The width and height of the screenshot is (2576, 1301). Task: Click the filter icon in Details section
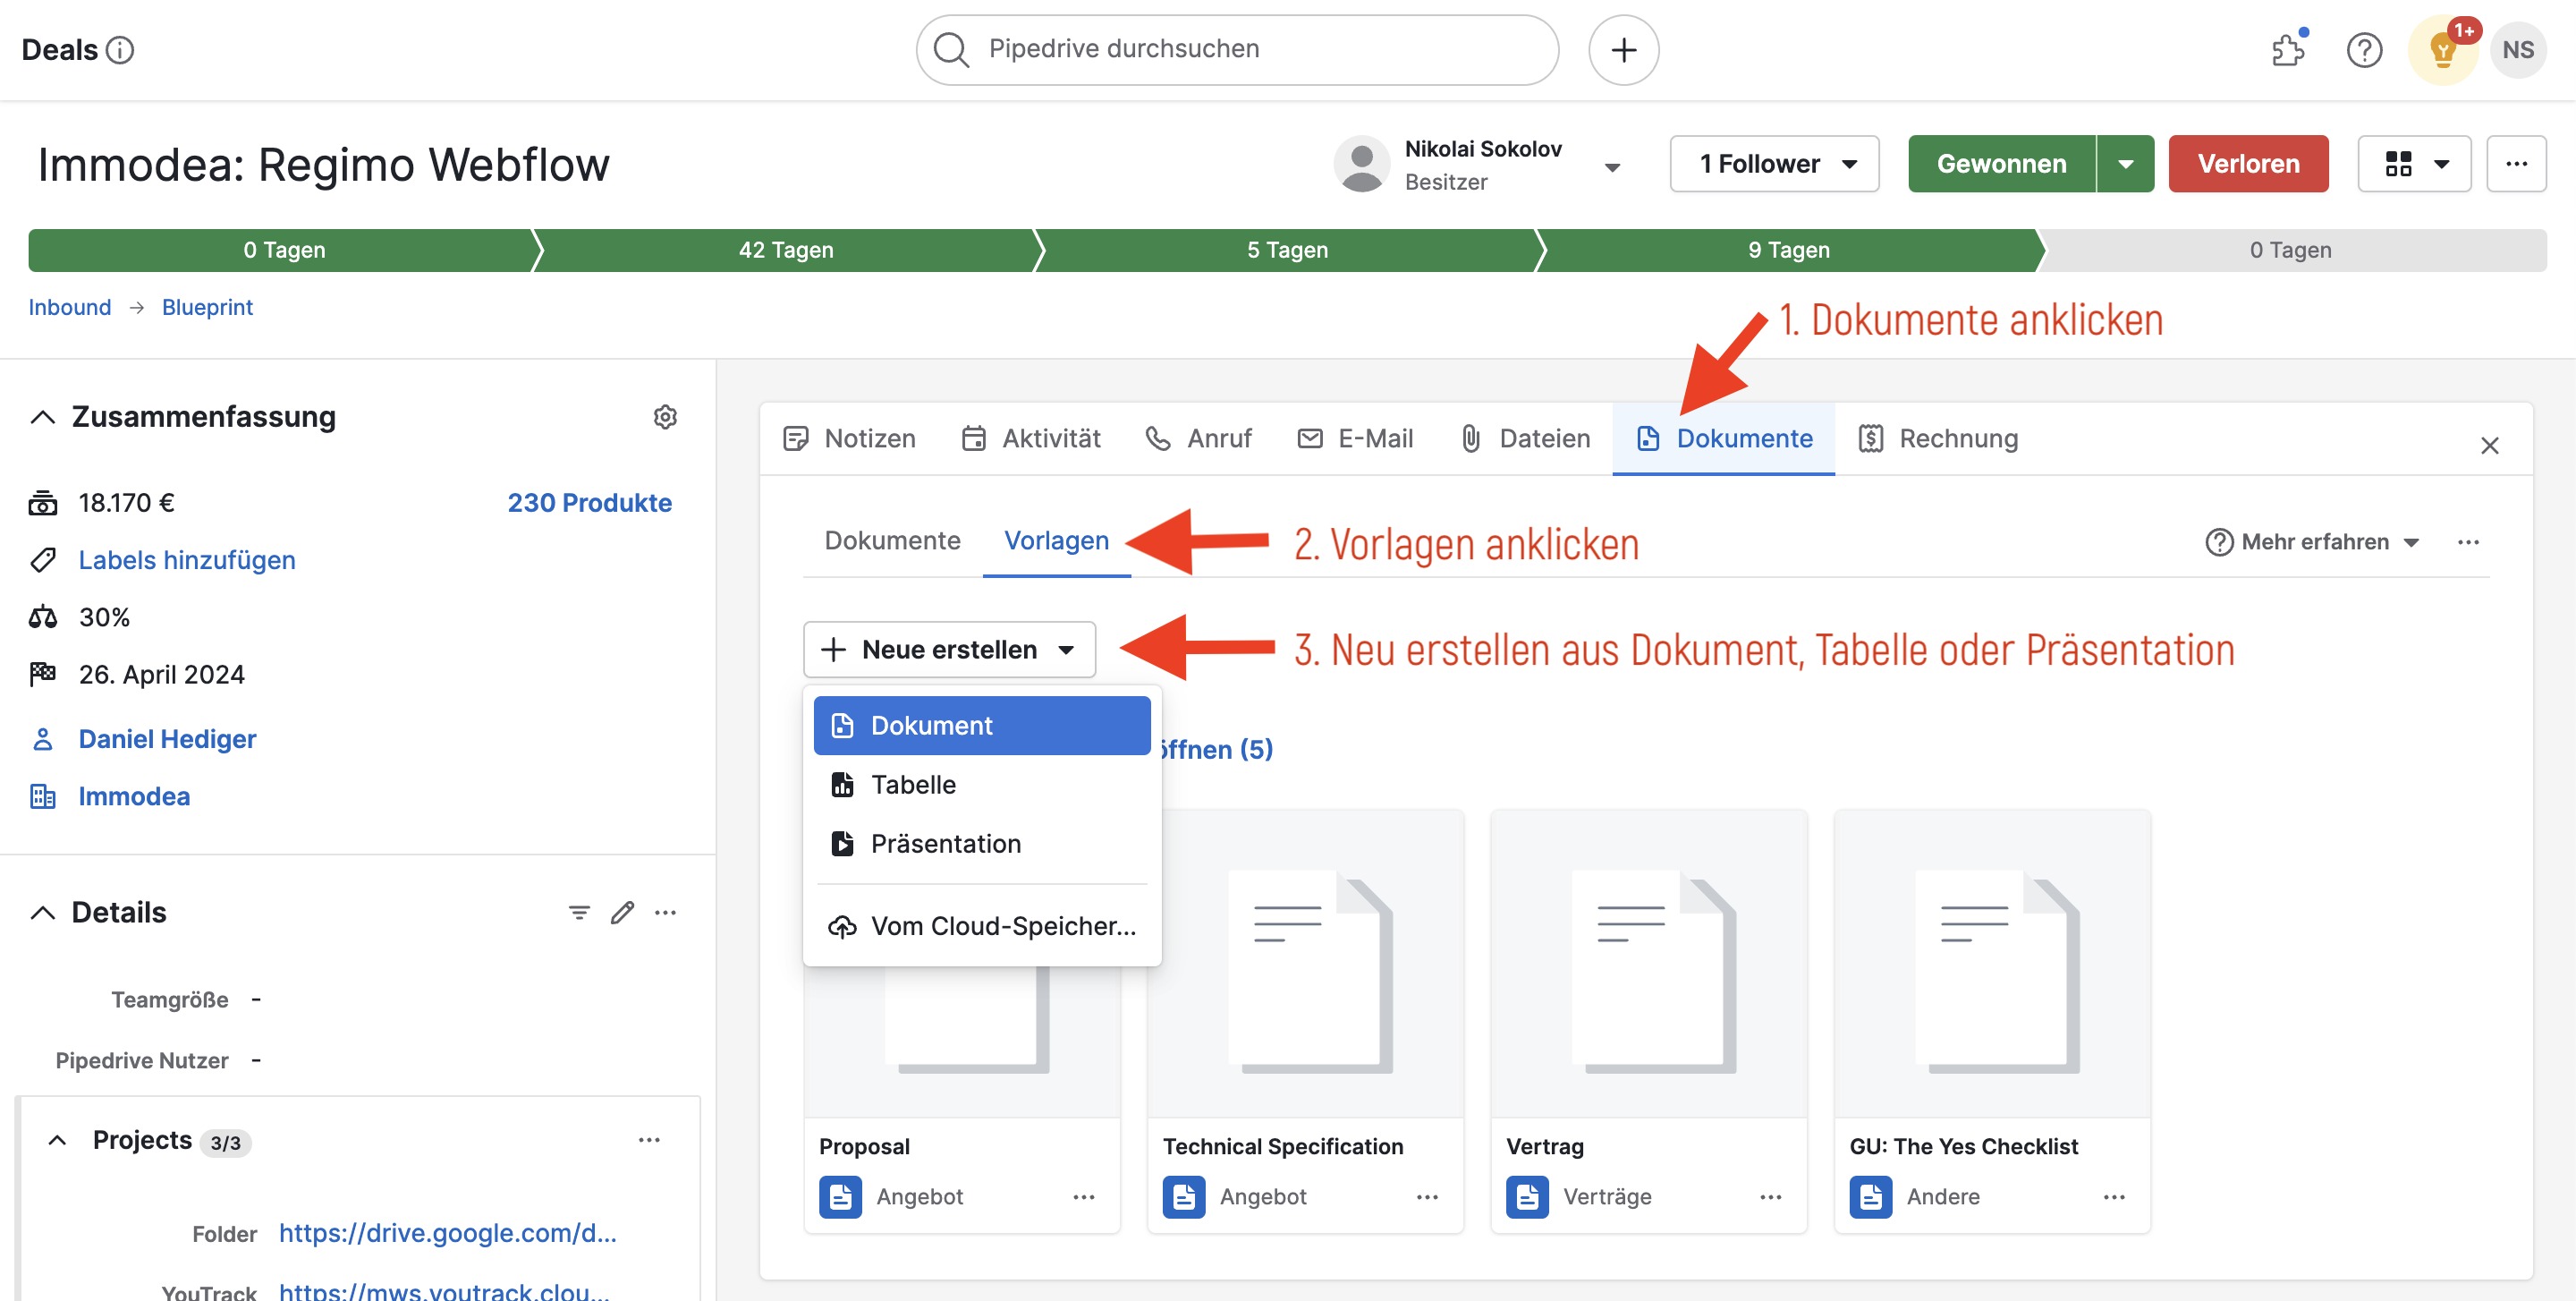click(x=579, y=912)
